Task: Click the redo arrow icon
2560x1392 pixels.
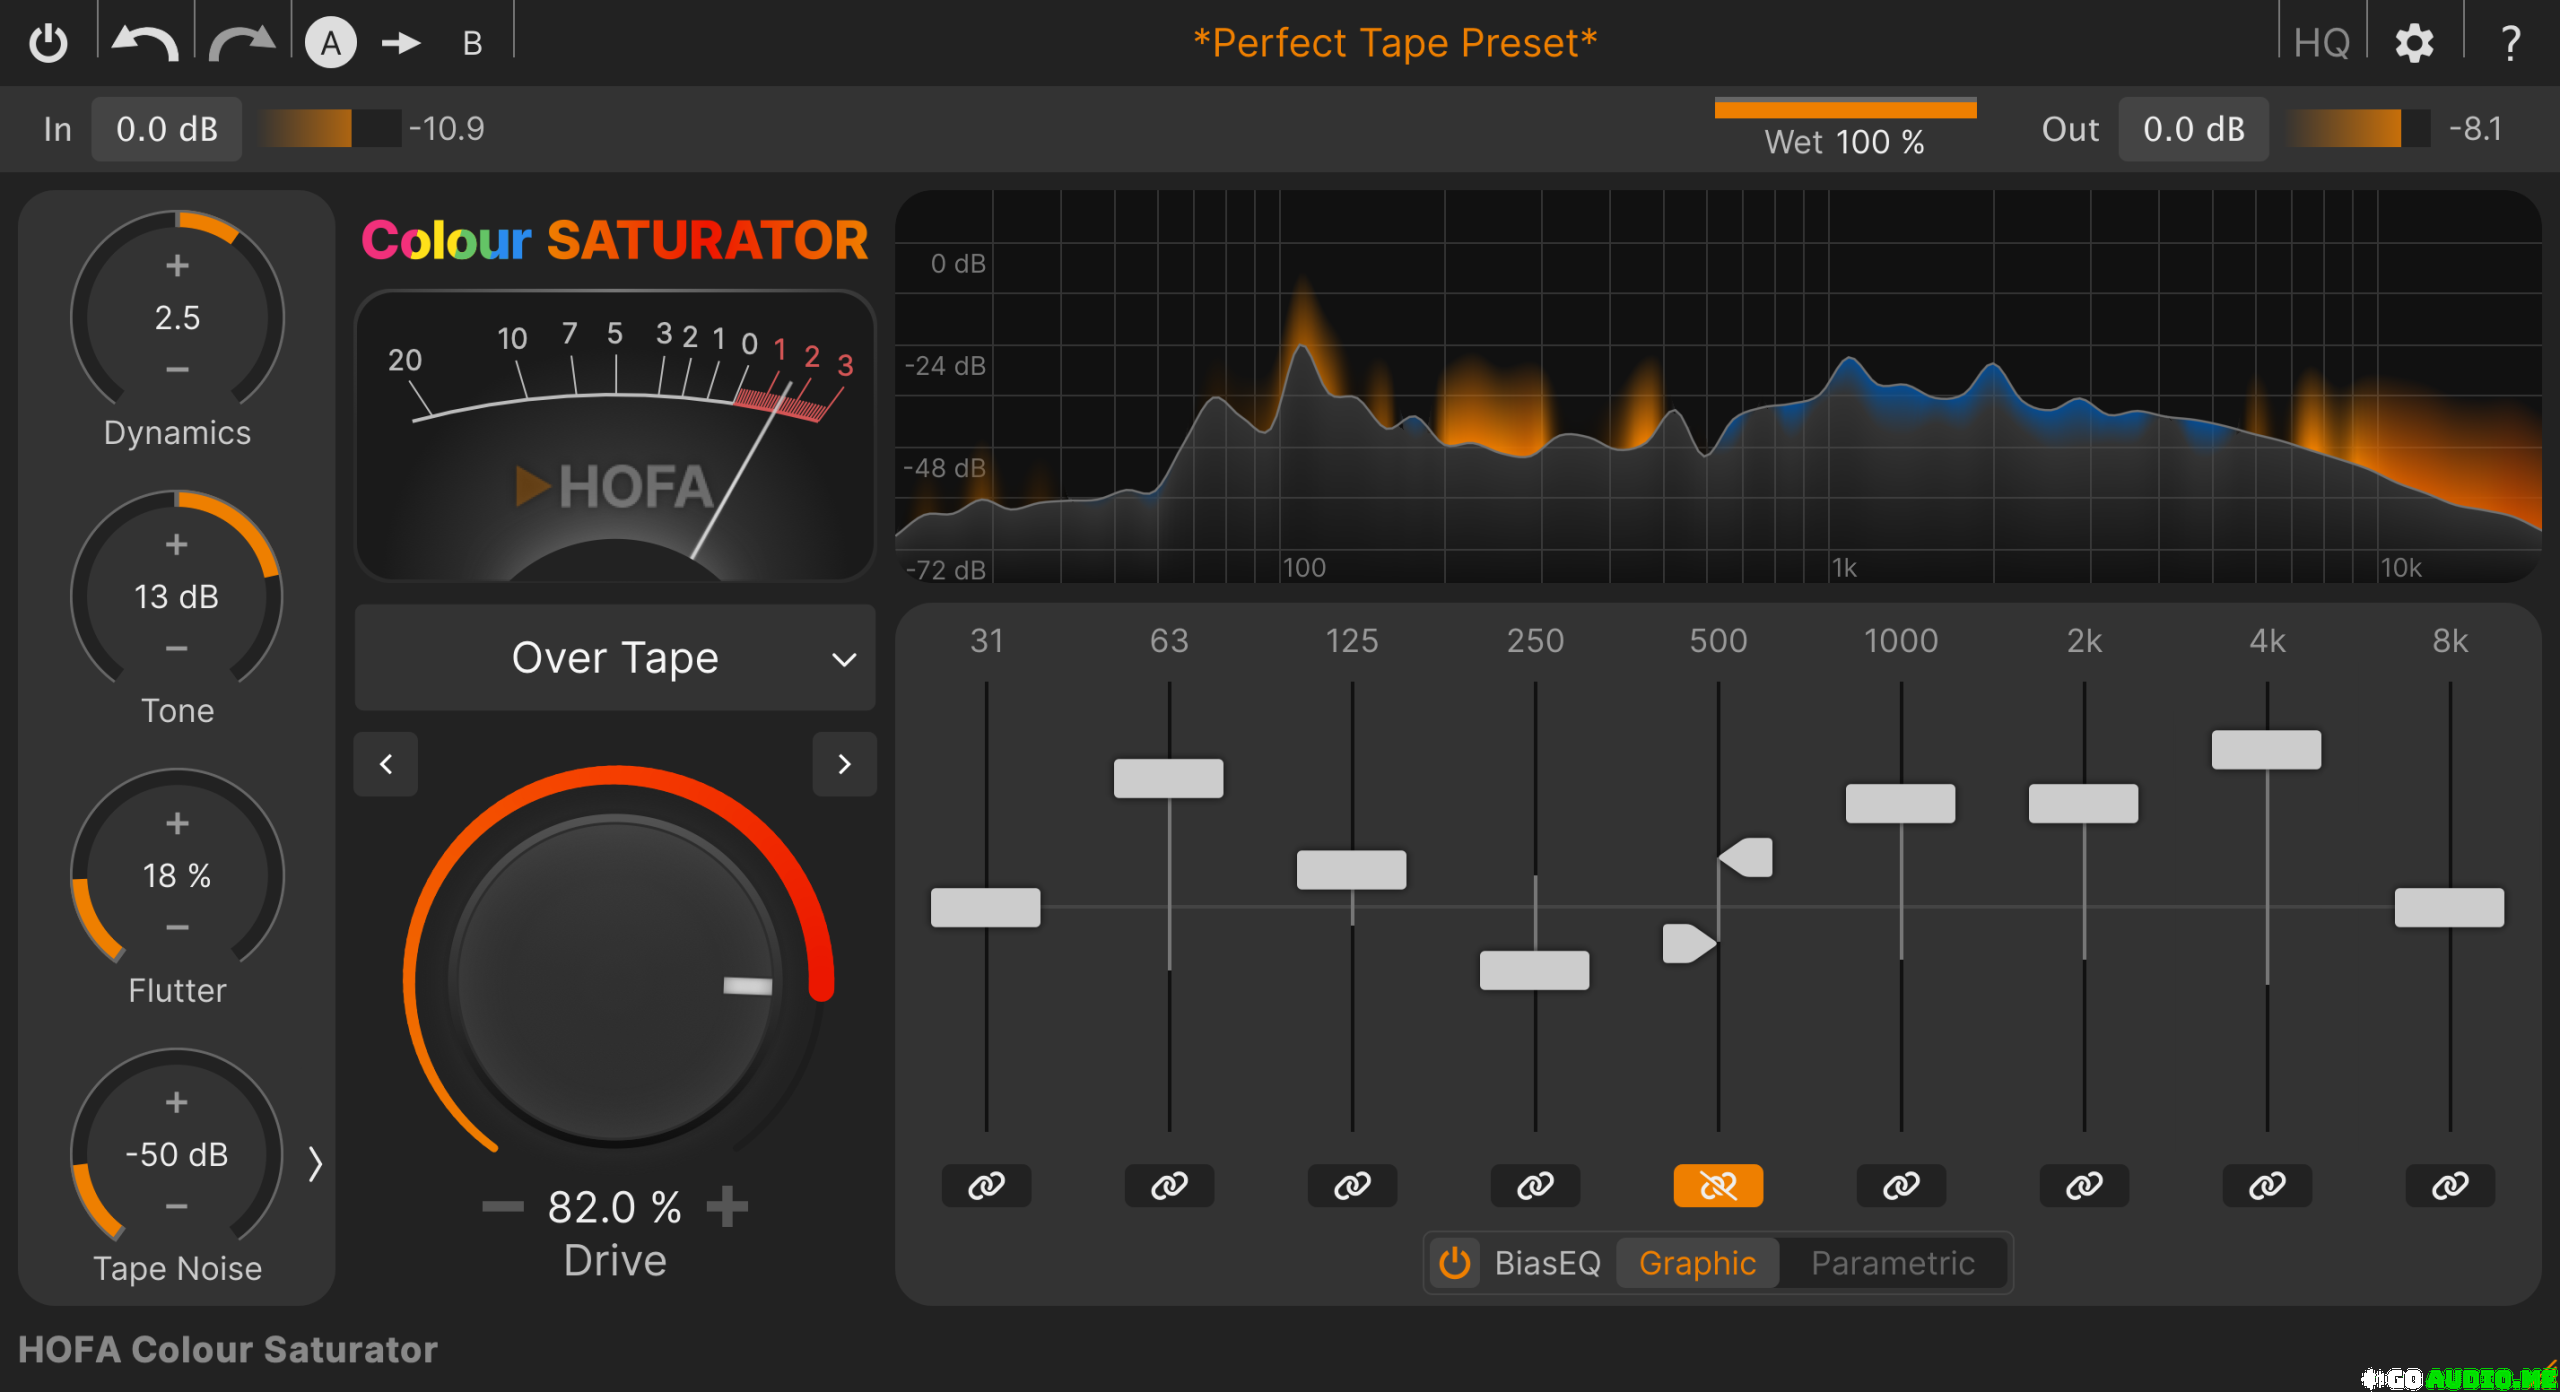Action: pyautogui.click(x=241, y=43)
